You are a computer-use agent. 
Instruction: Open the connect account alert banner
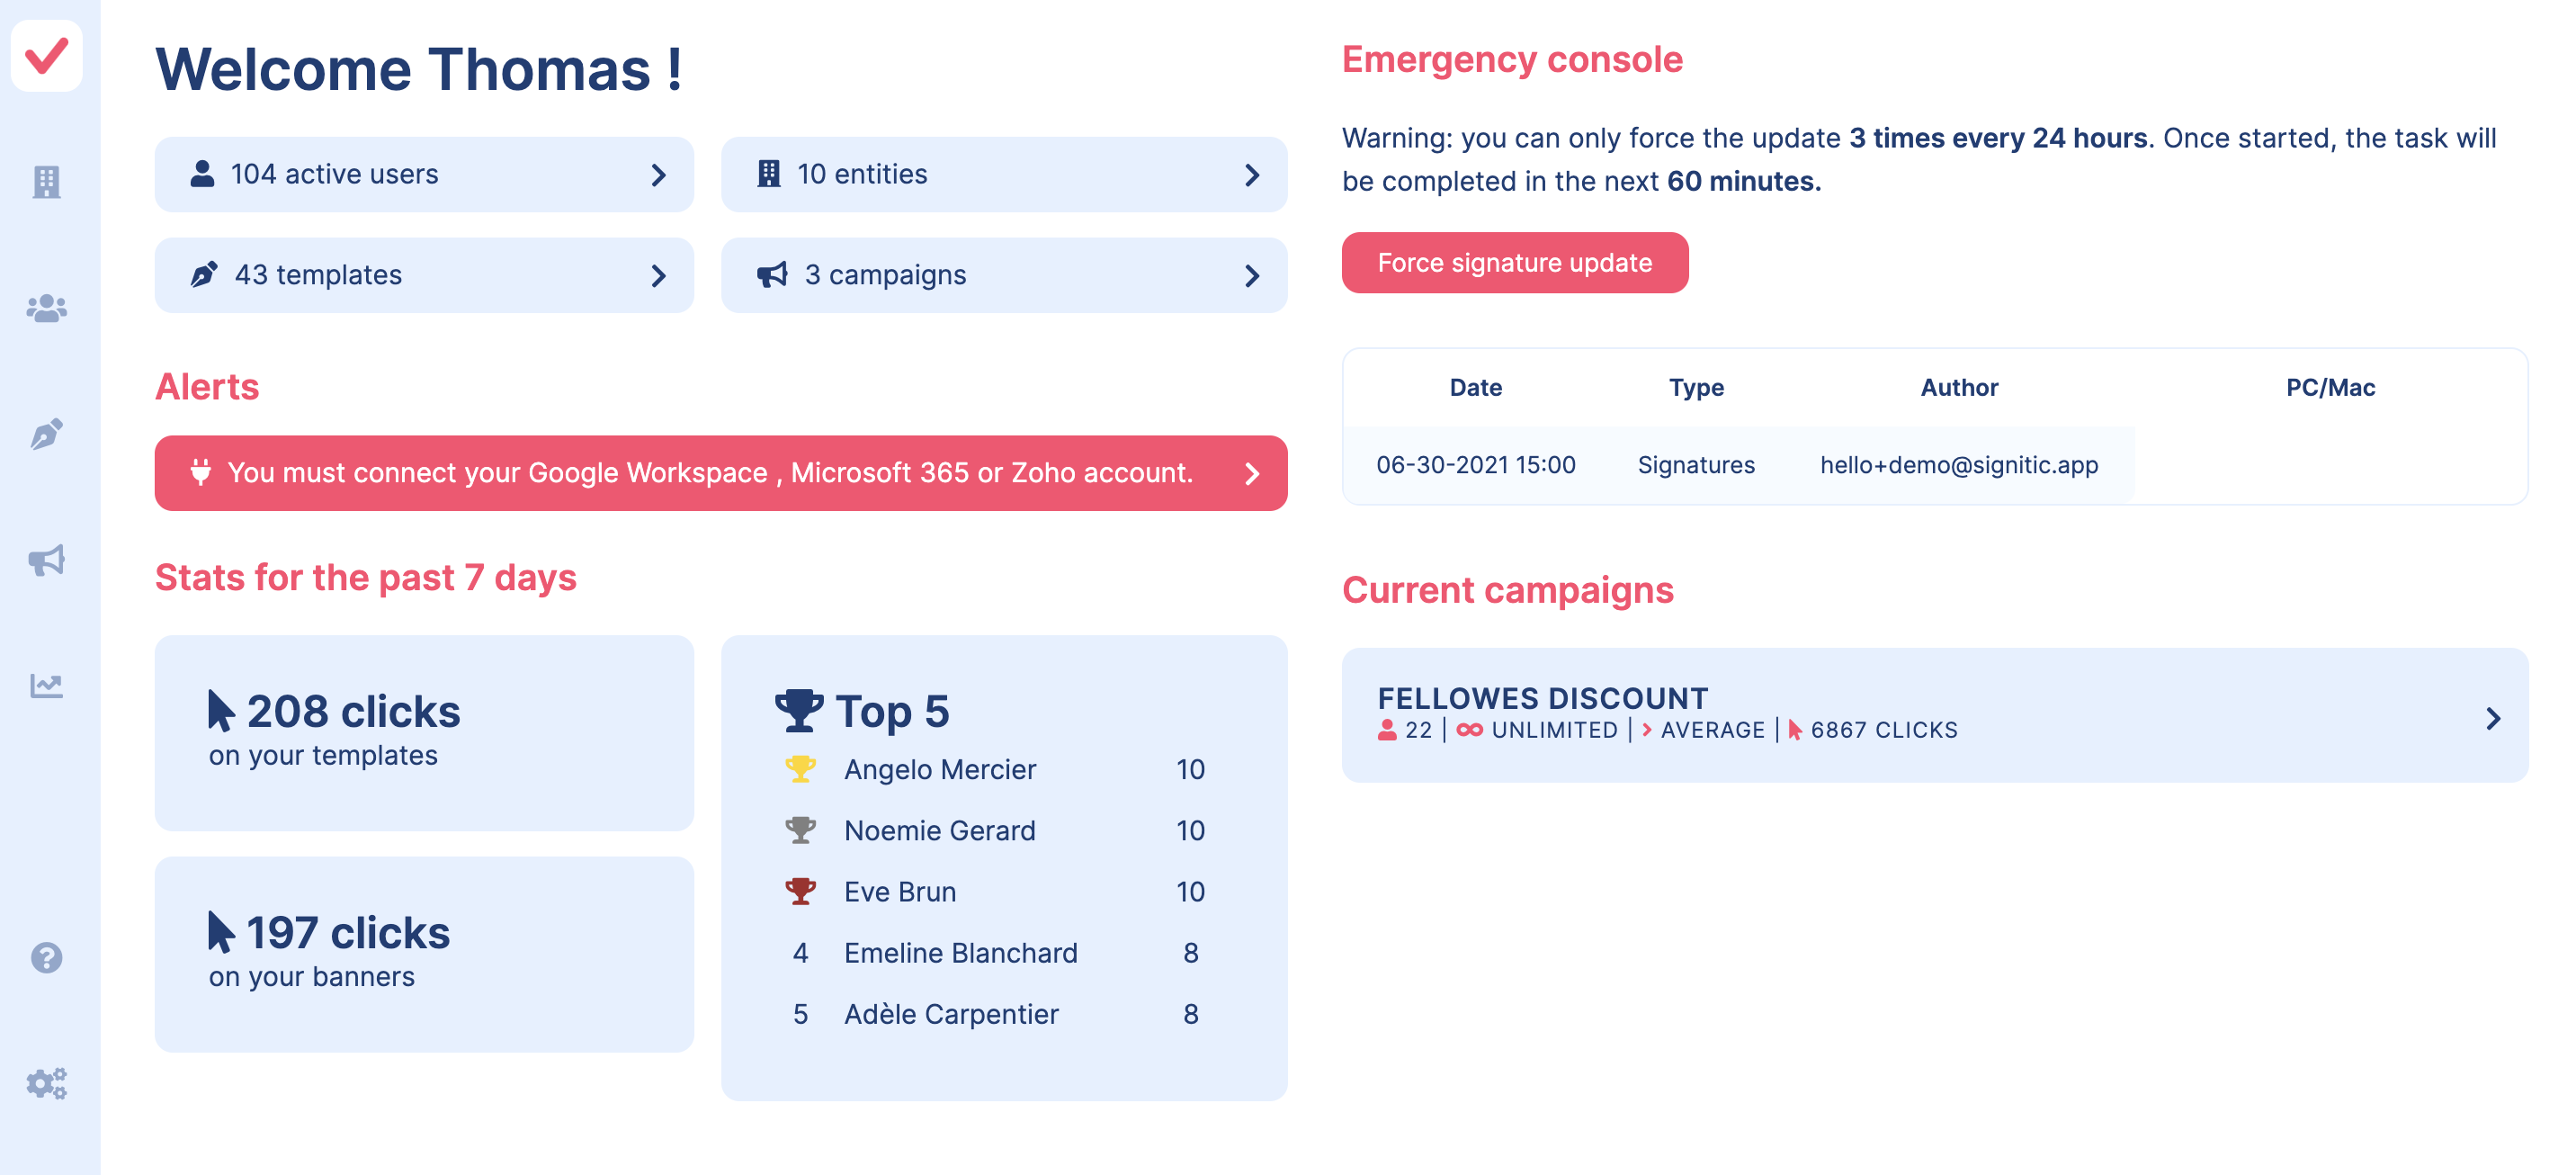pos(720,473)
